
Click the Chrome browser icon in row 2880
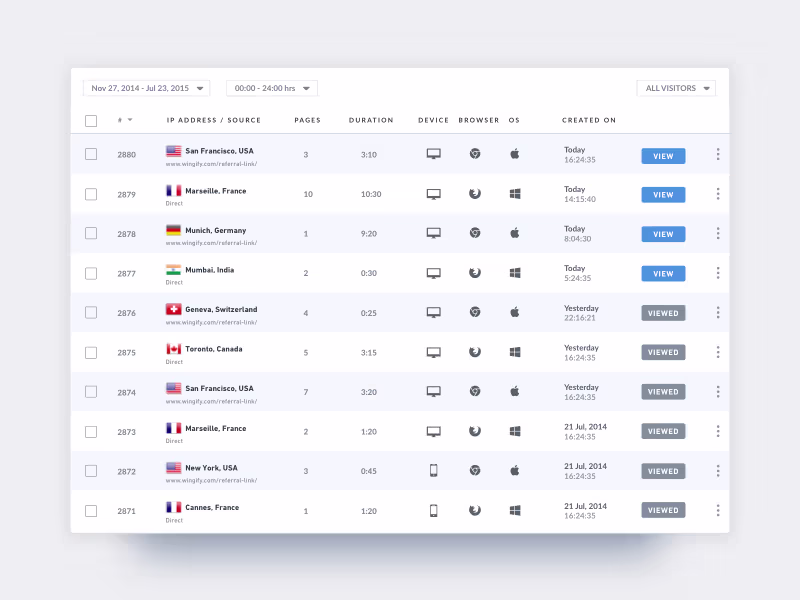475,154
